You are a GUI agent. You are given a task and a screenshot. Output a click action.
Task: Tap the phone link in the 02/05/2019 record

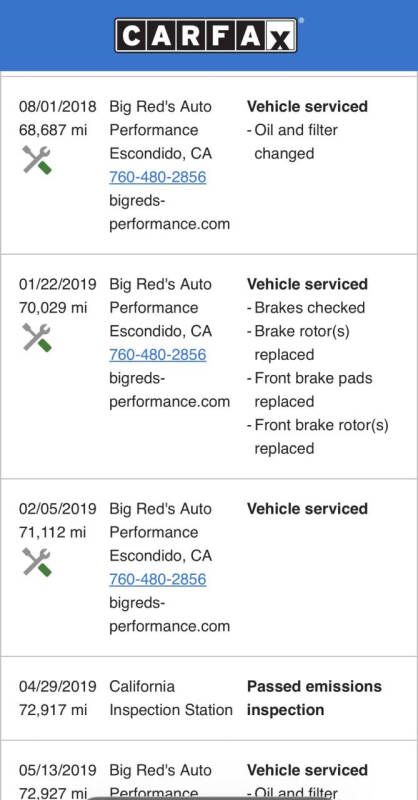[x=158, y=579]
